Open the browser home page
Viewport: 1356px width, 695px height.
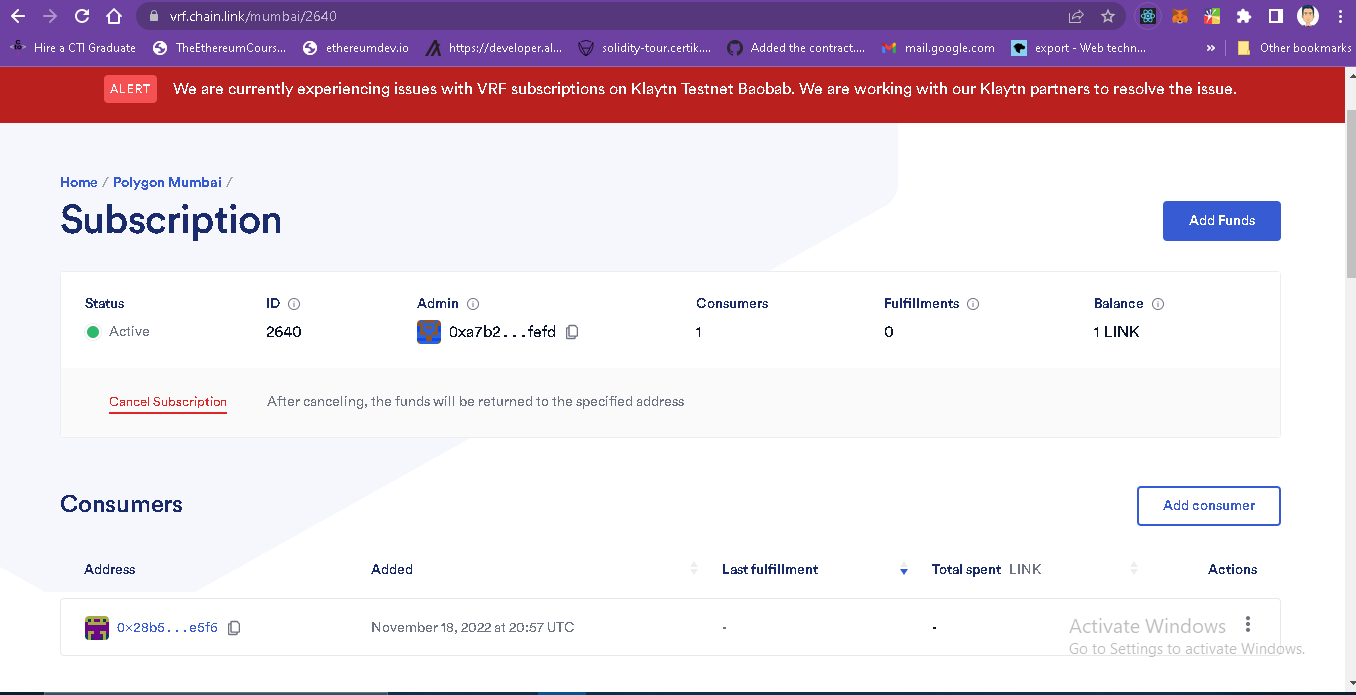click(x=114, y=16)
